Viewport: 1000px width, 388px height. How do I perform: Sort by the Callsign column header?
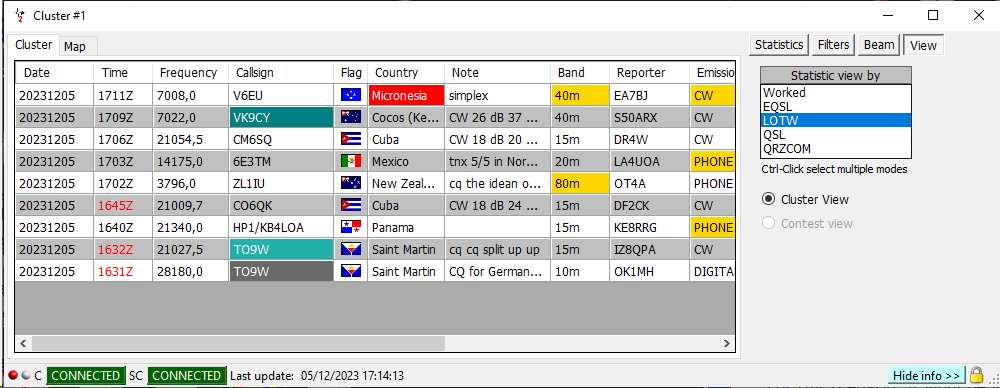pos(281,73)
